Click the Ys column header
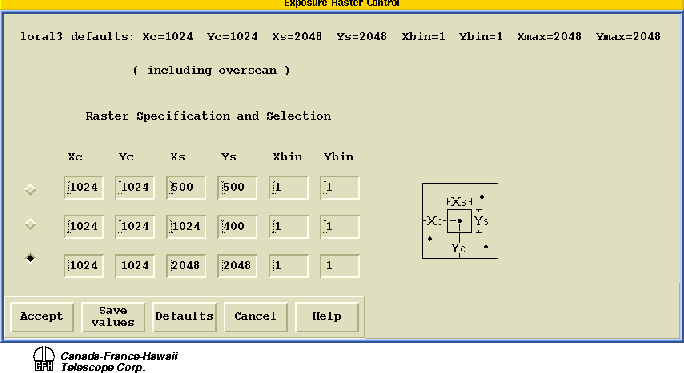The image size is (684, 373). (x=229, y=157)
